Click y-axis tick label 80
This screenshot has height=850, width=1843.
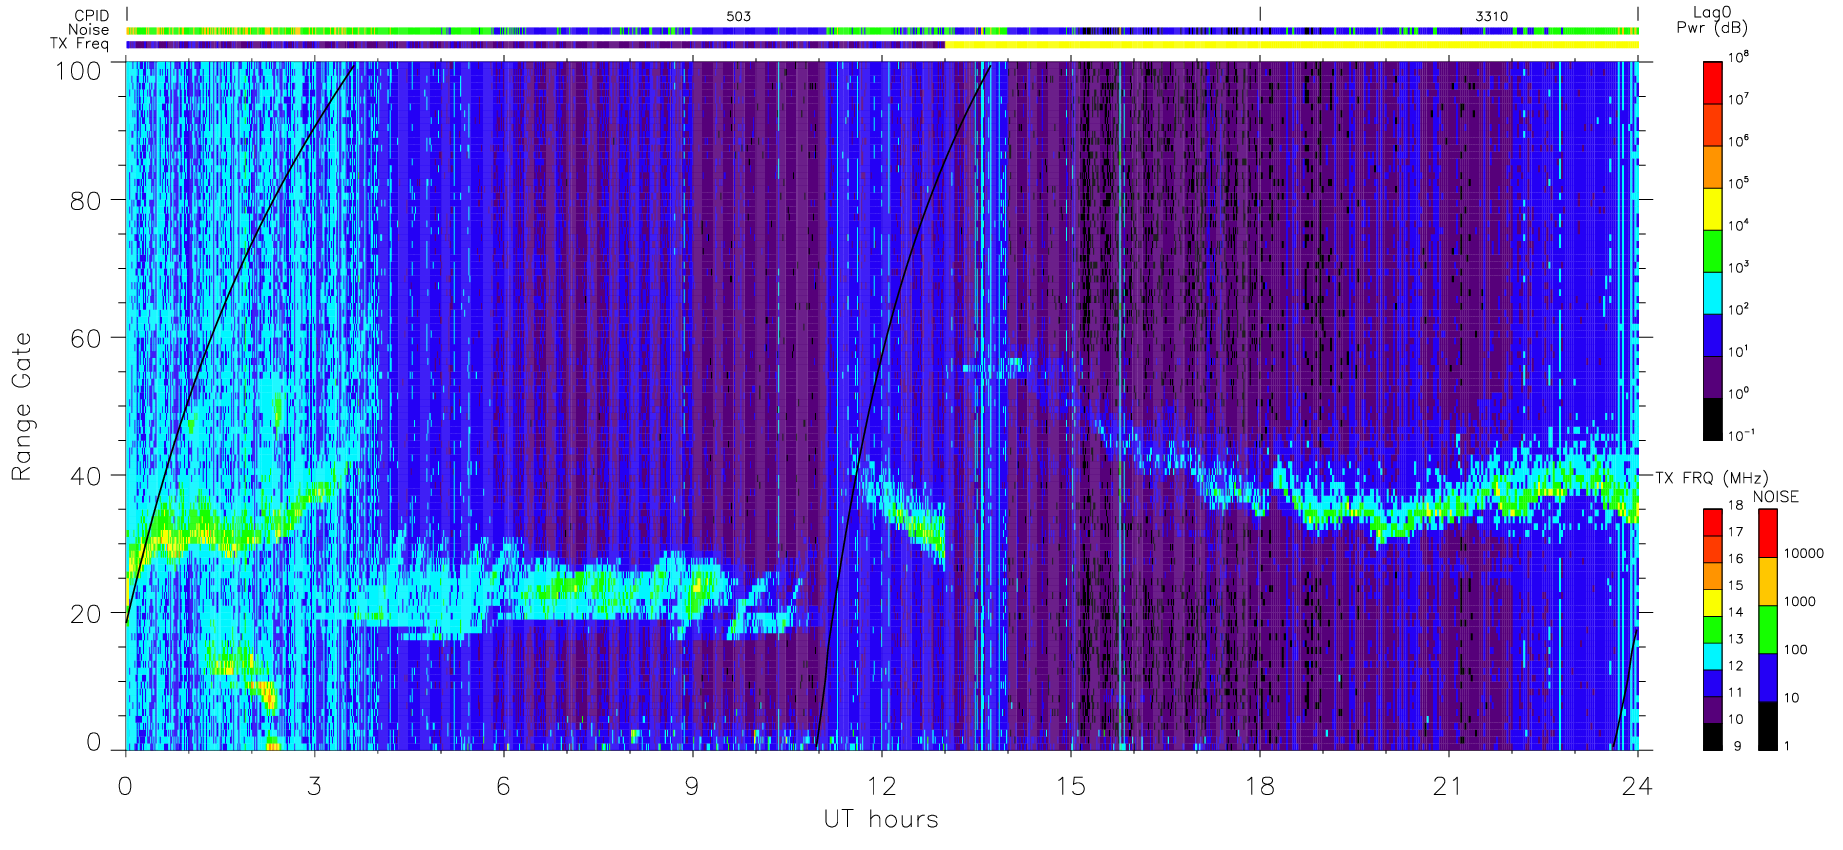coord(85,201)
